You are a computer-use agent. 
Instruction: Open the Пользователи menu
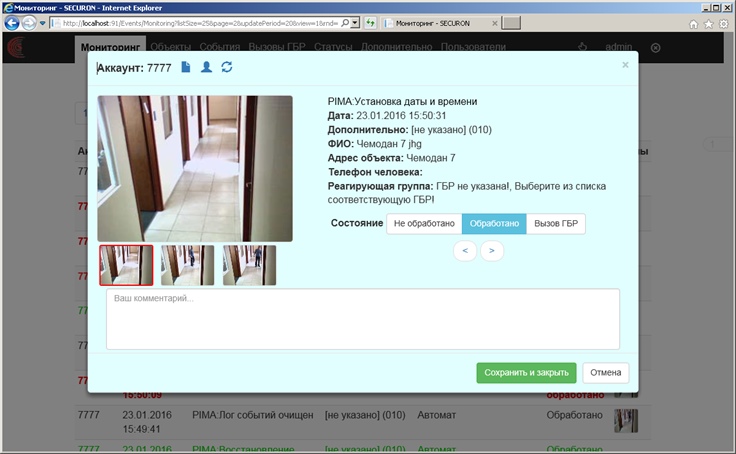473,47
